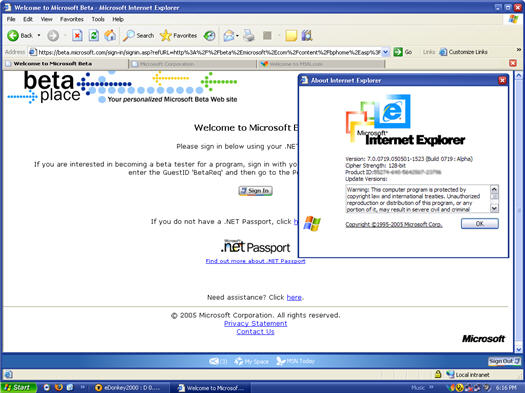Click the Sign Out button

point(504,361)
